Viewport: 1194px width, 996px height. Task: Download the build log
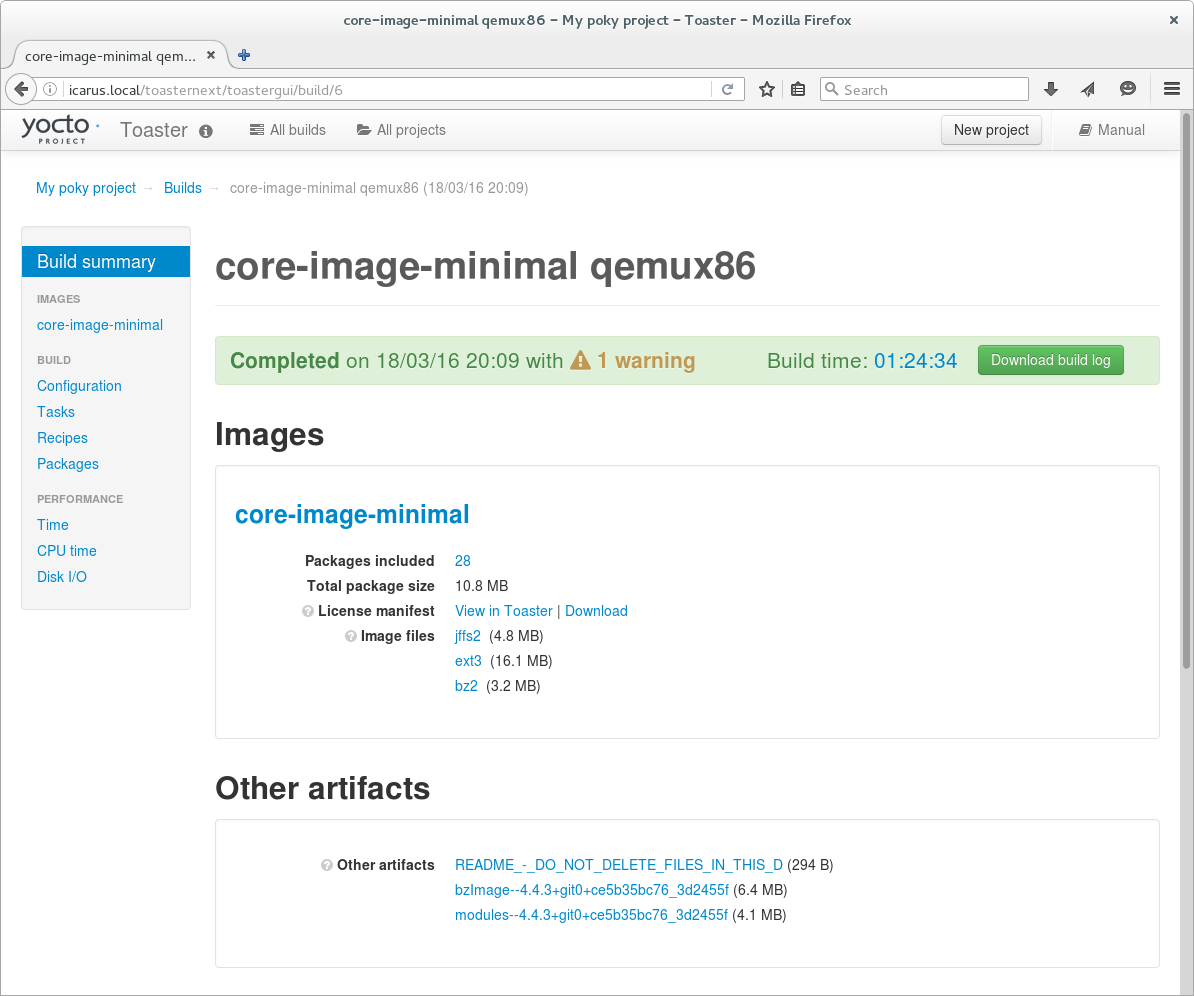[1050, 360]
